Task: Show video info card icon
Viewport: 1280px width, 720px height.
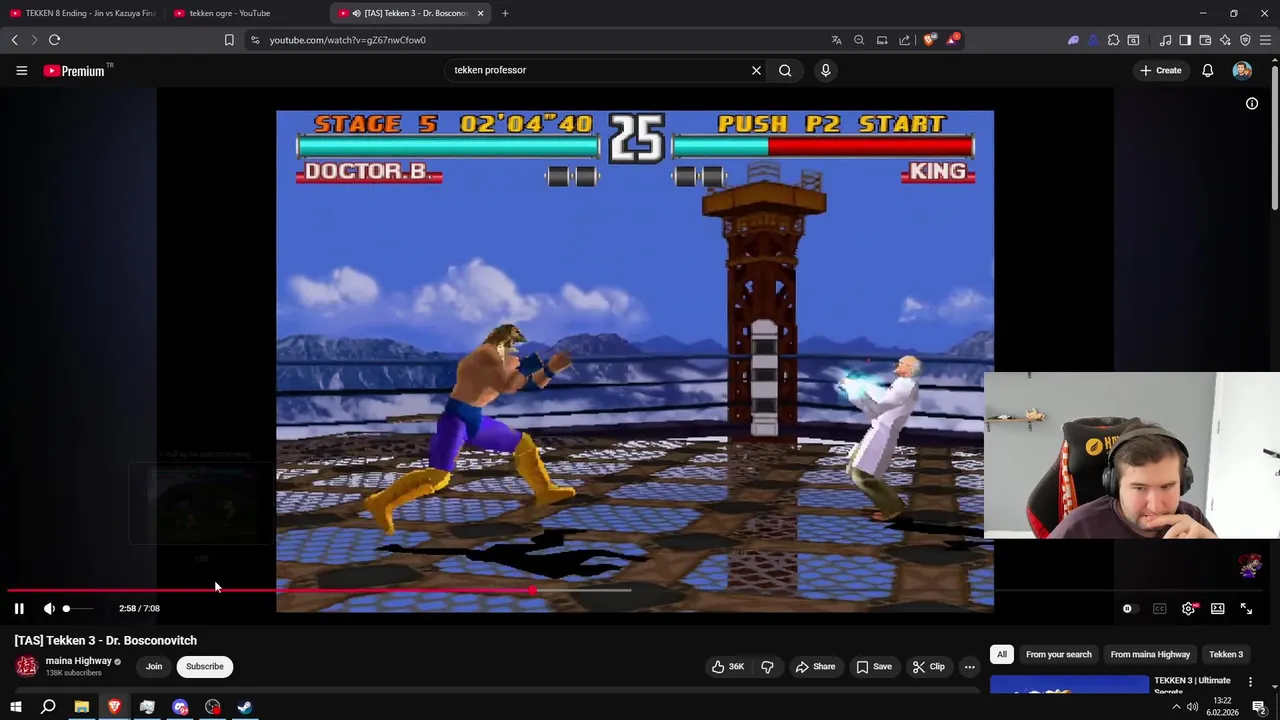Action: coord(1251,103)
